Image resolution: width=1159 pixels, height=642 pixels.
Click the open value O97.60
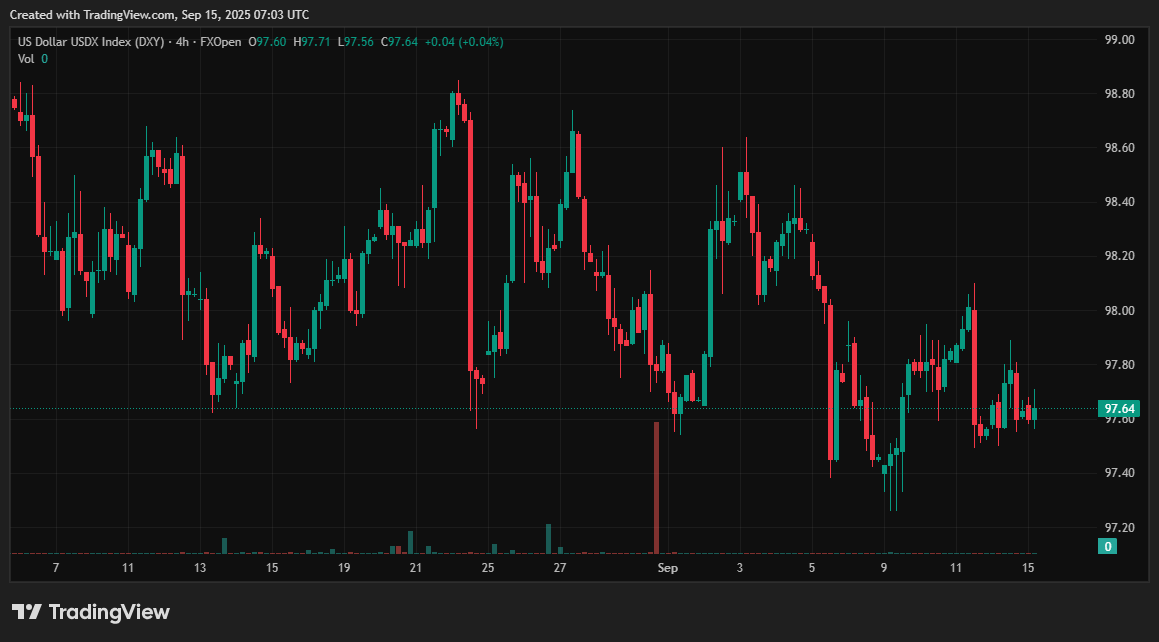267,42
